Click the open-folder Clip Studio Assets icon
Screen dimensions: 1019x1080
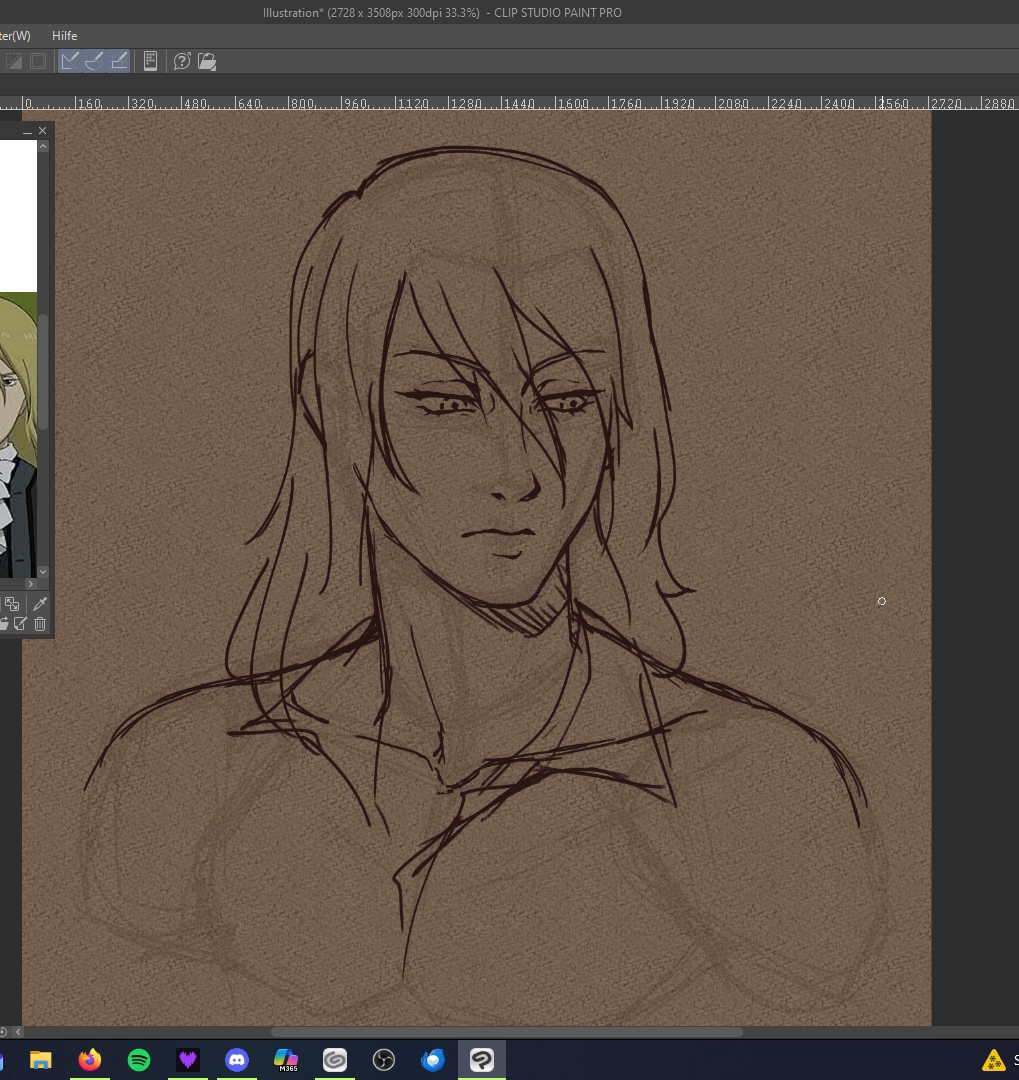[x=207, y=61]
